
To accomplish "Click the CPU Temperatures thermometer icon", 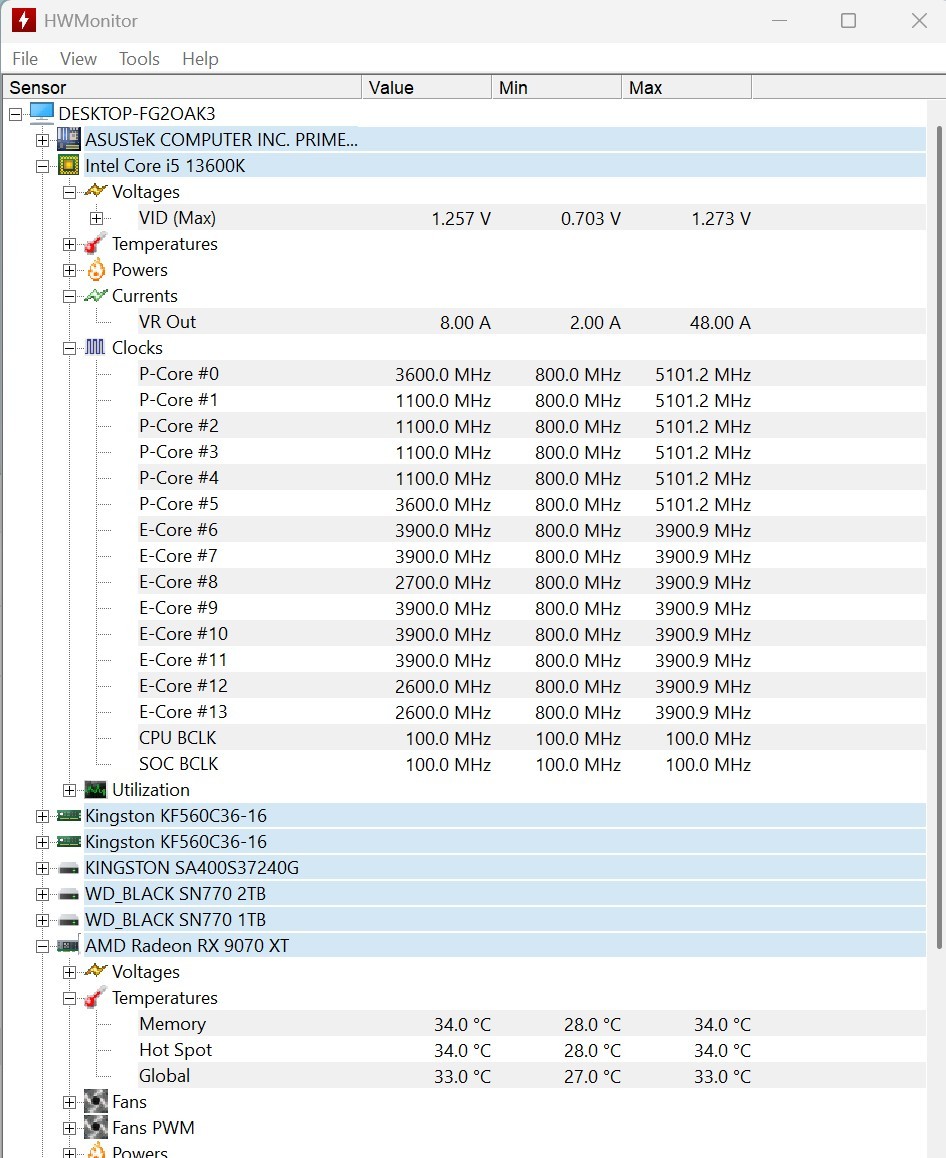I will (x=95, y=243).
